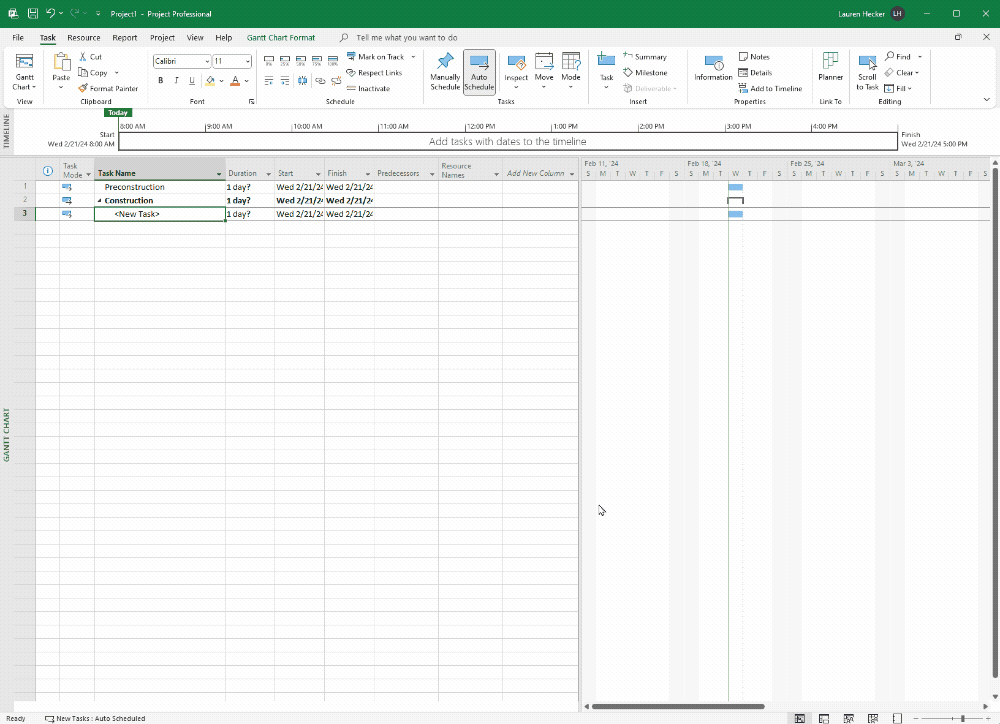Click Add to Timeline in Properties group
The image size is (1000, 724).
tap(770, 88)
